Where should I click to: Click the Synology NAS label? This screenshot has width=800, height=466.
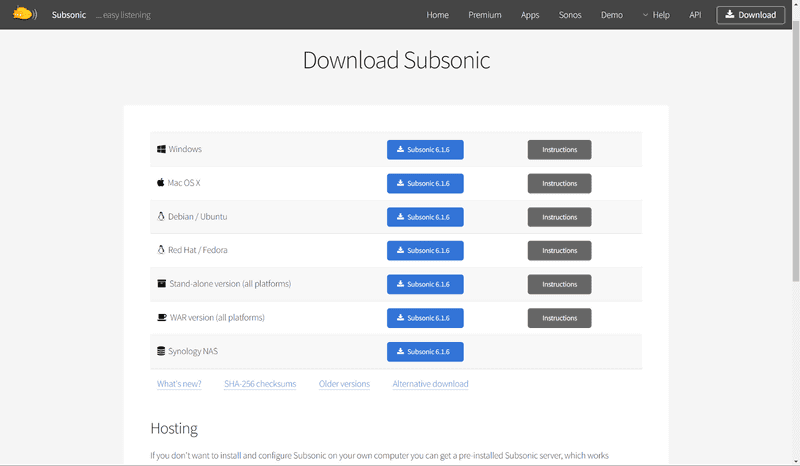click(193, 351)
